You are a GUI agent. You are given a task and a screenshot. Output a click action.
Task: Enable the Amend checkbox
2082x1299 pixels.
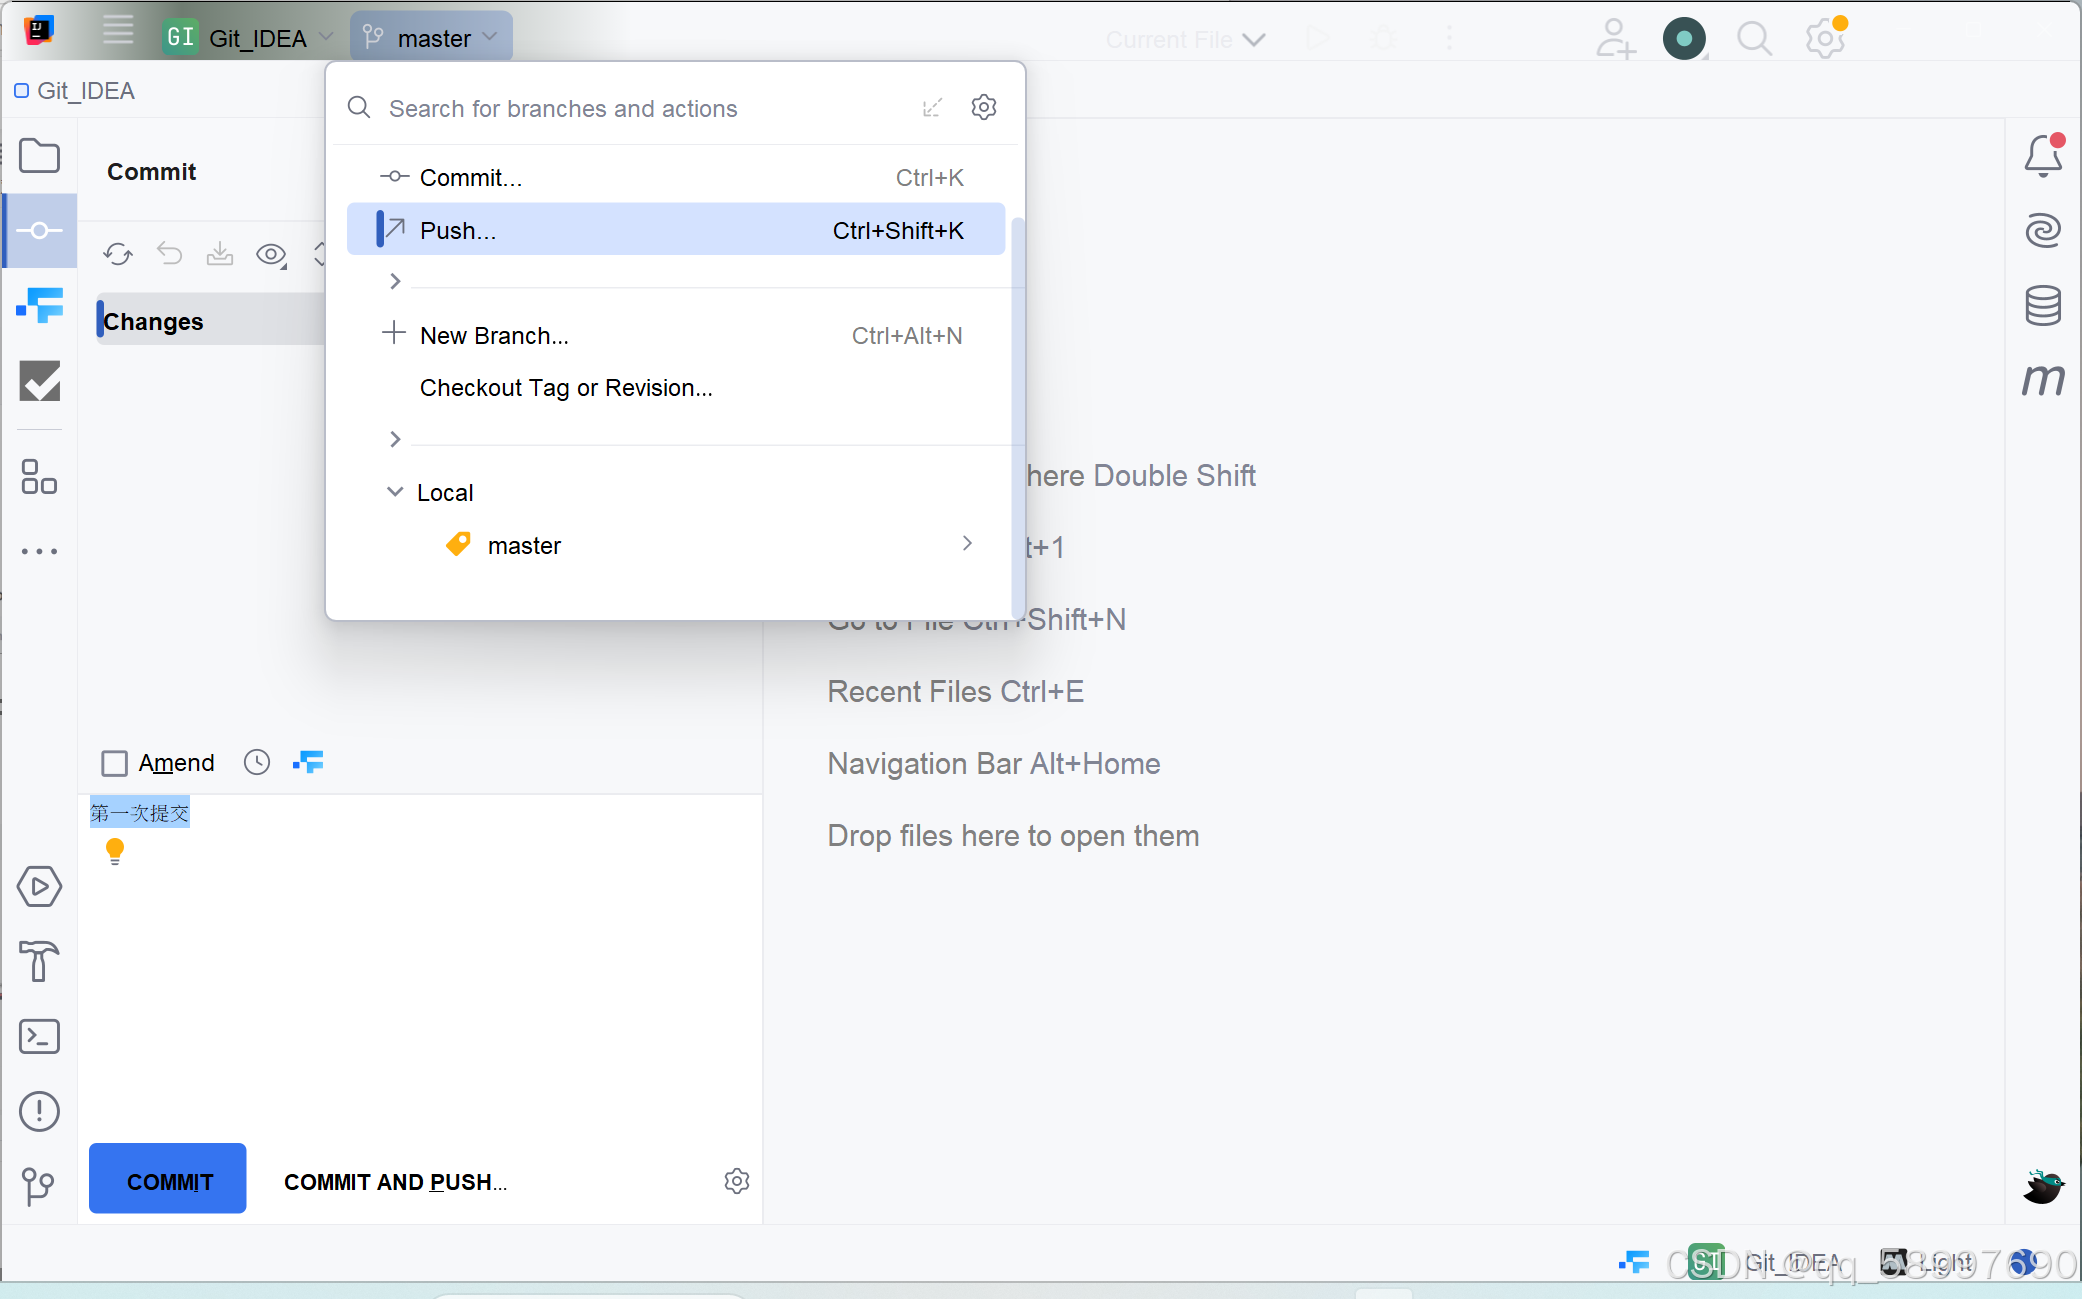(115, 763)
